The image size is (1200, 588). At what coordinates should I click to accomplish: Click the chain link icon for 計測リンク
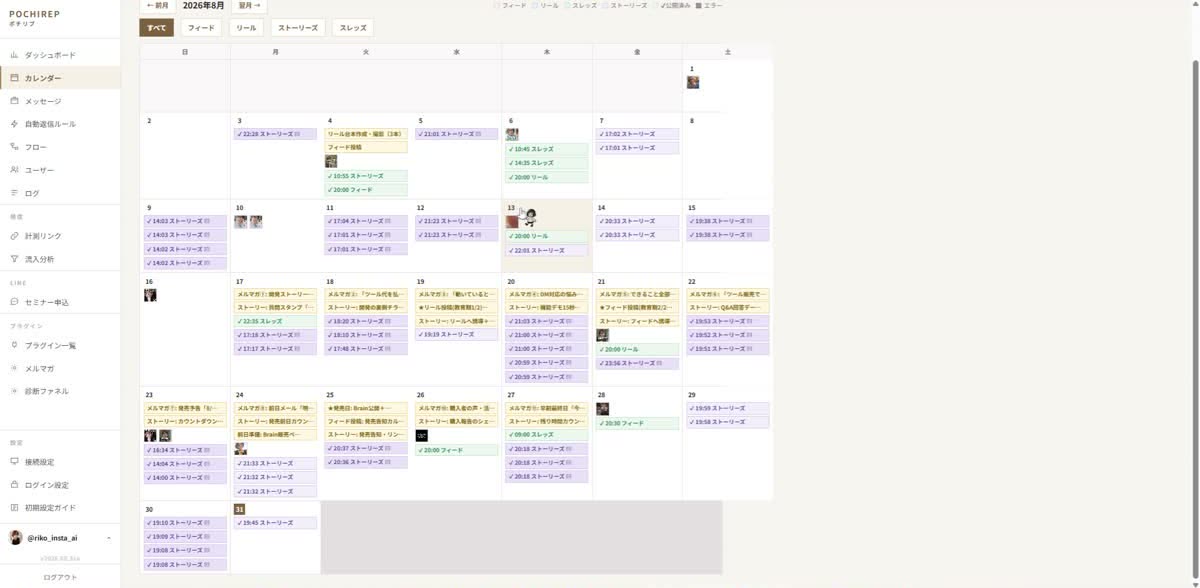tap(14, 236)
